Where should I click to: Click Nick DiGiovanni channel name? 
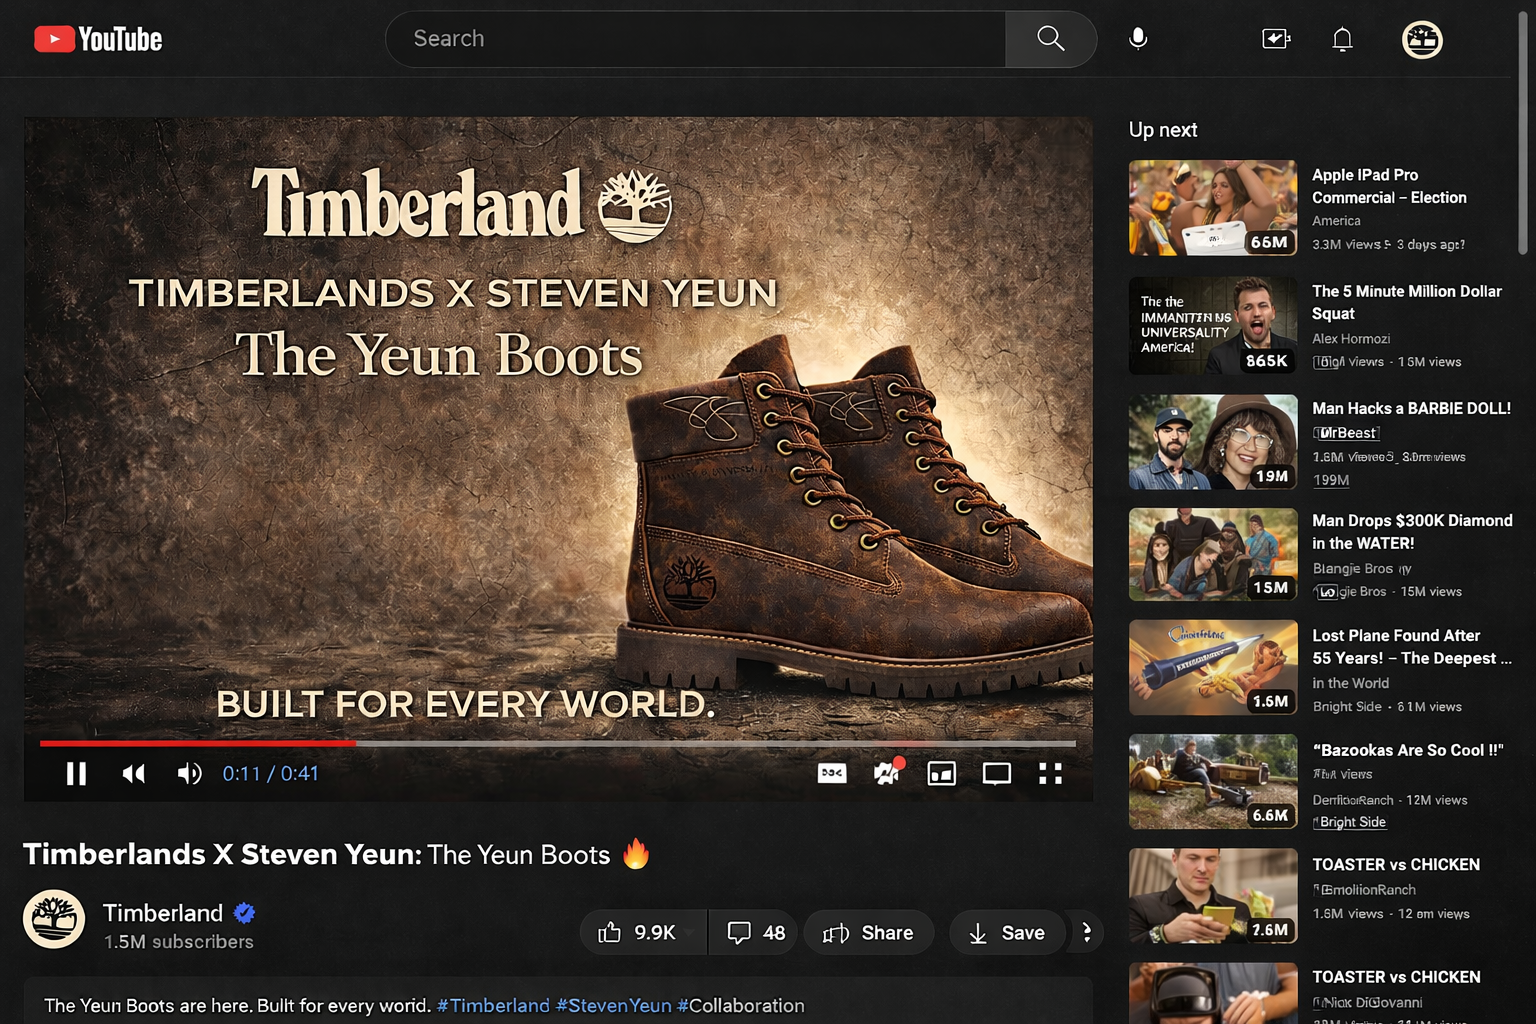(x=1367, y=1002)
